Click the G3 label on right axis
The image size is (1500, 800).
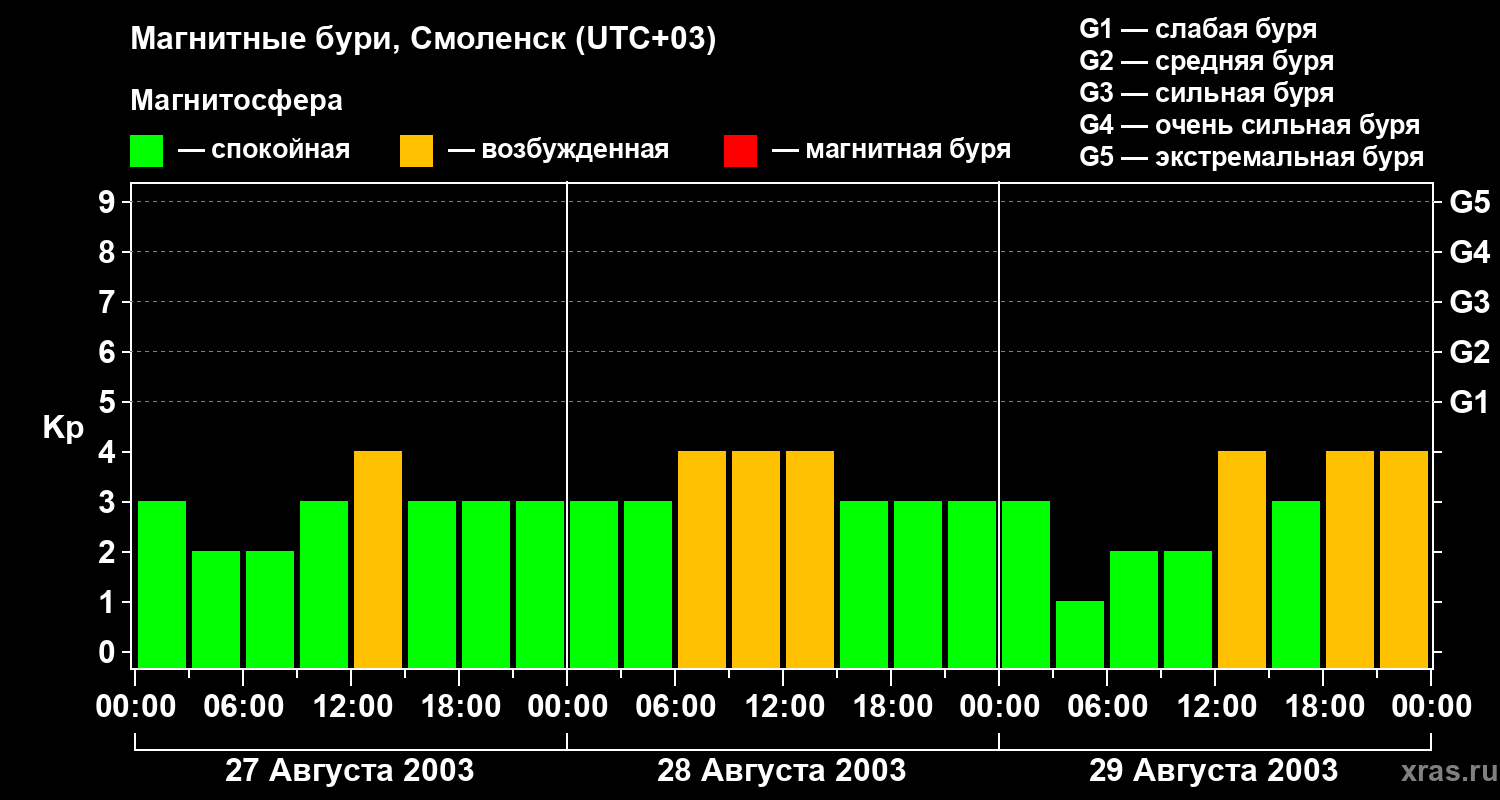1469,302
